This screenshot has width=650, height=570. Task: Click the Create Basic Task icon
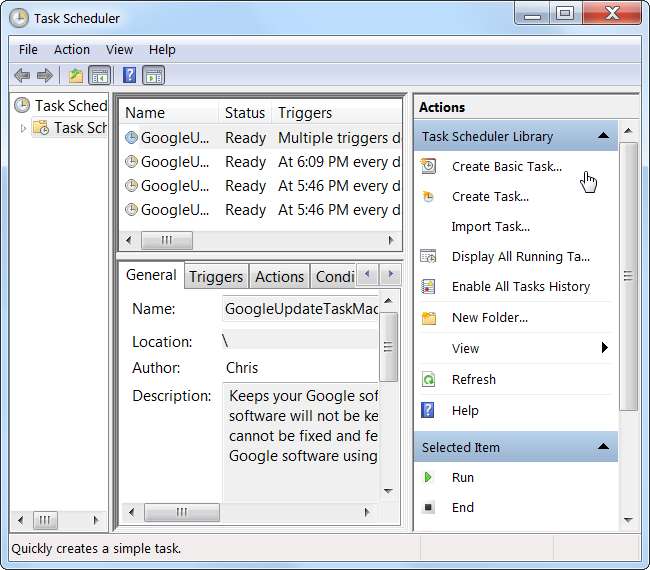coord(429,167)
